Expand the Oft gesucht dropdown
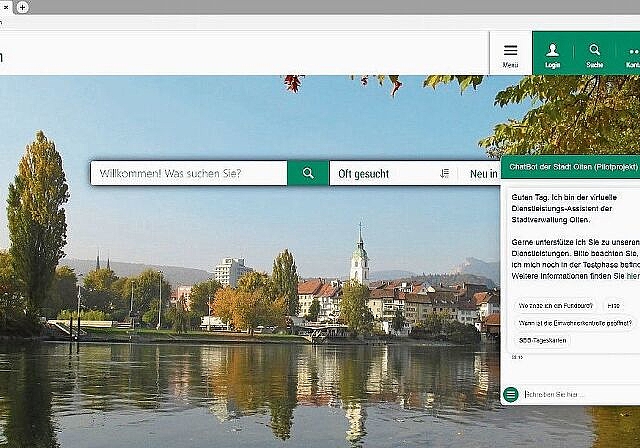Screen dimensions: 640x448 click(393, 173)
